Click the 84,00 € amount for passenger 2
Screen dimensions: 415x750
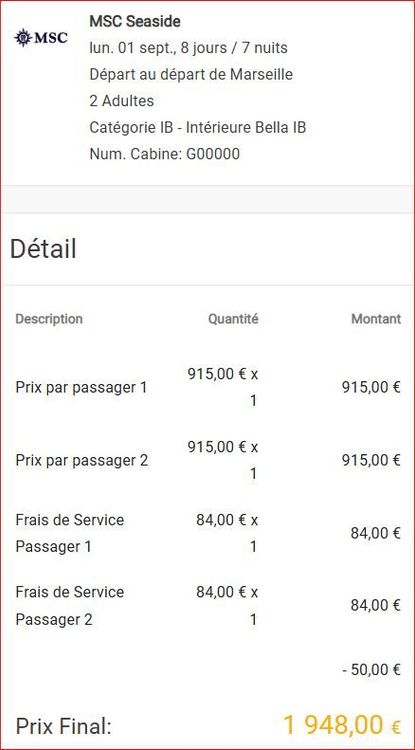(x=375, y=606)
